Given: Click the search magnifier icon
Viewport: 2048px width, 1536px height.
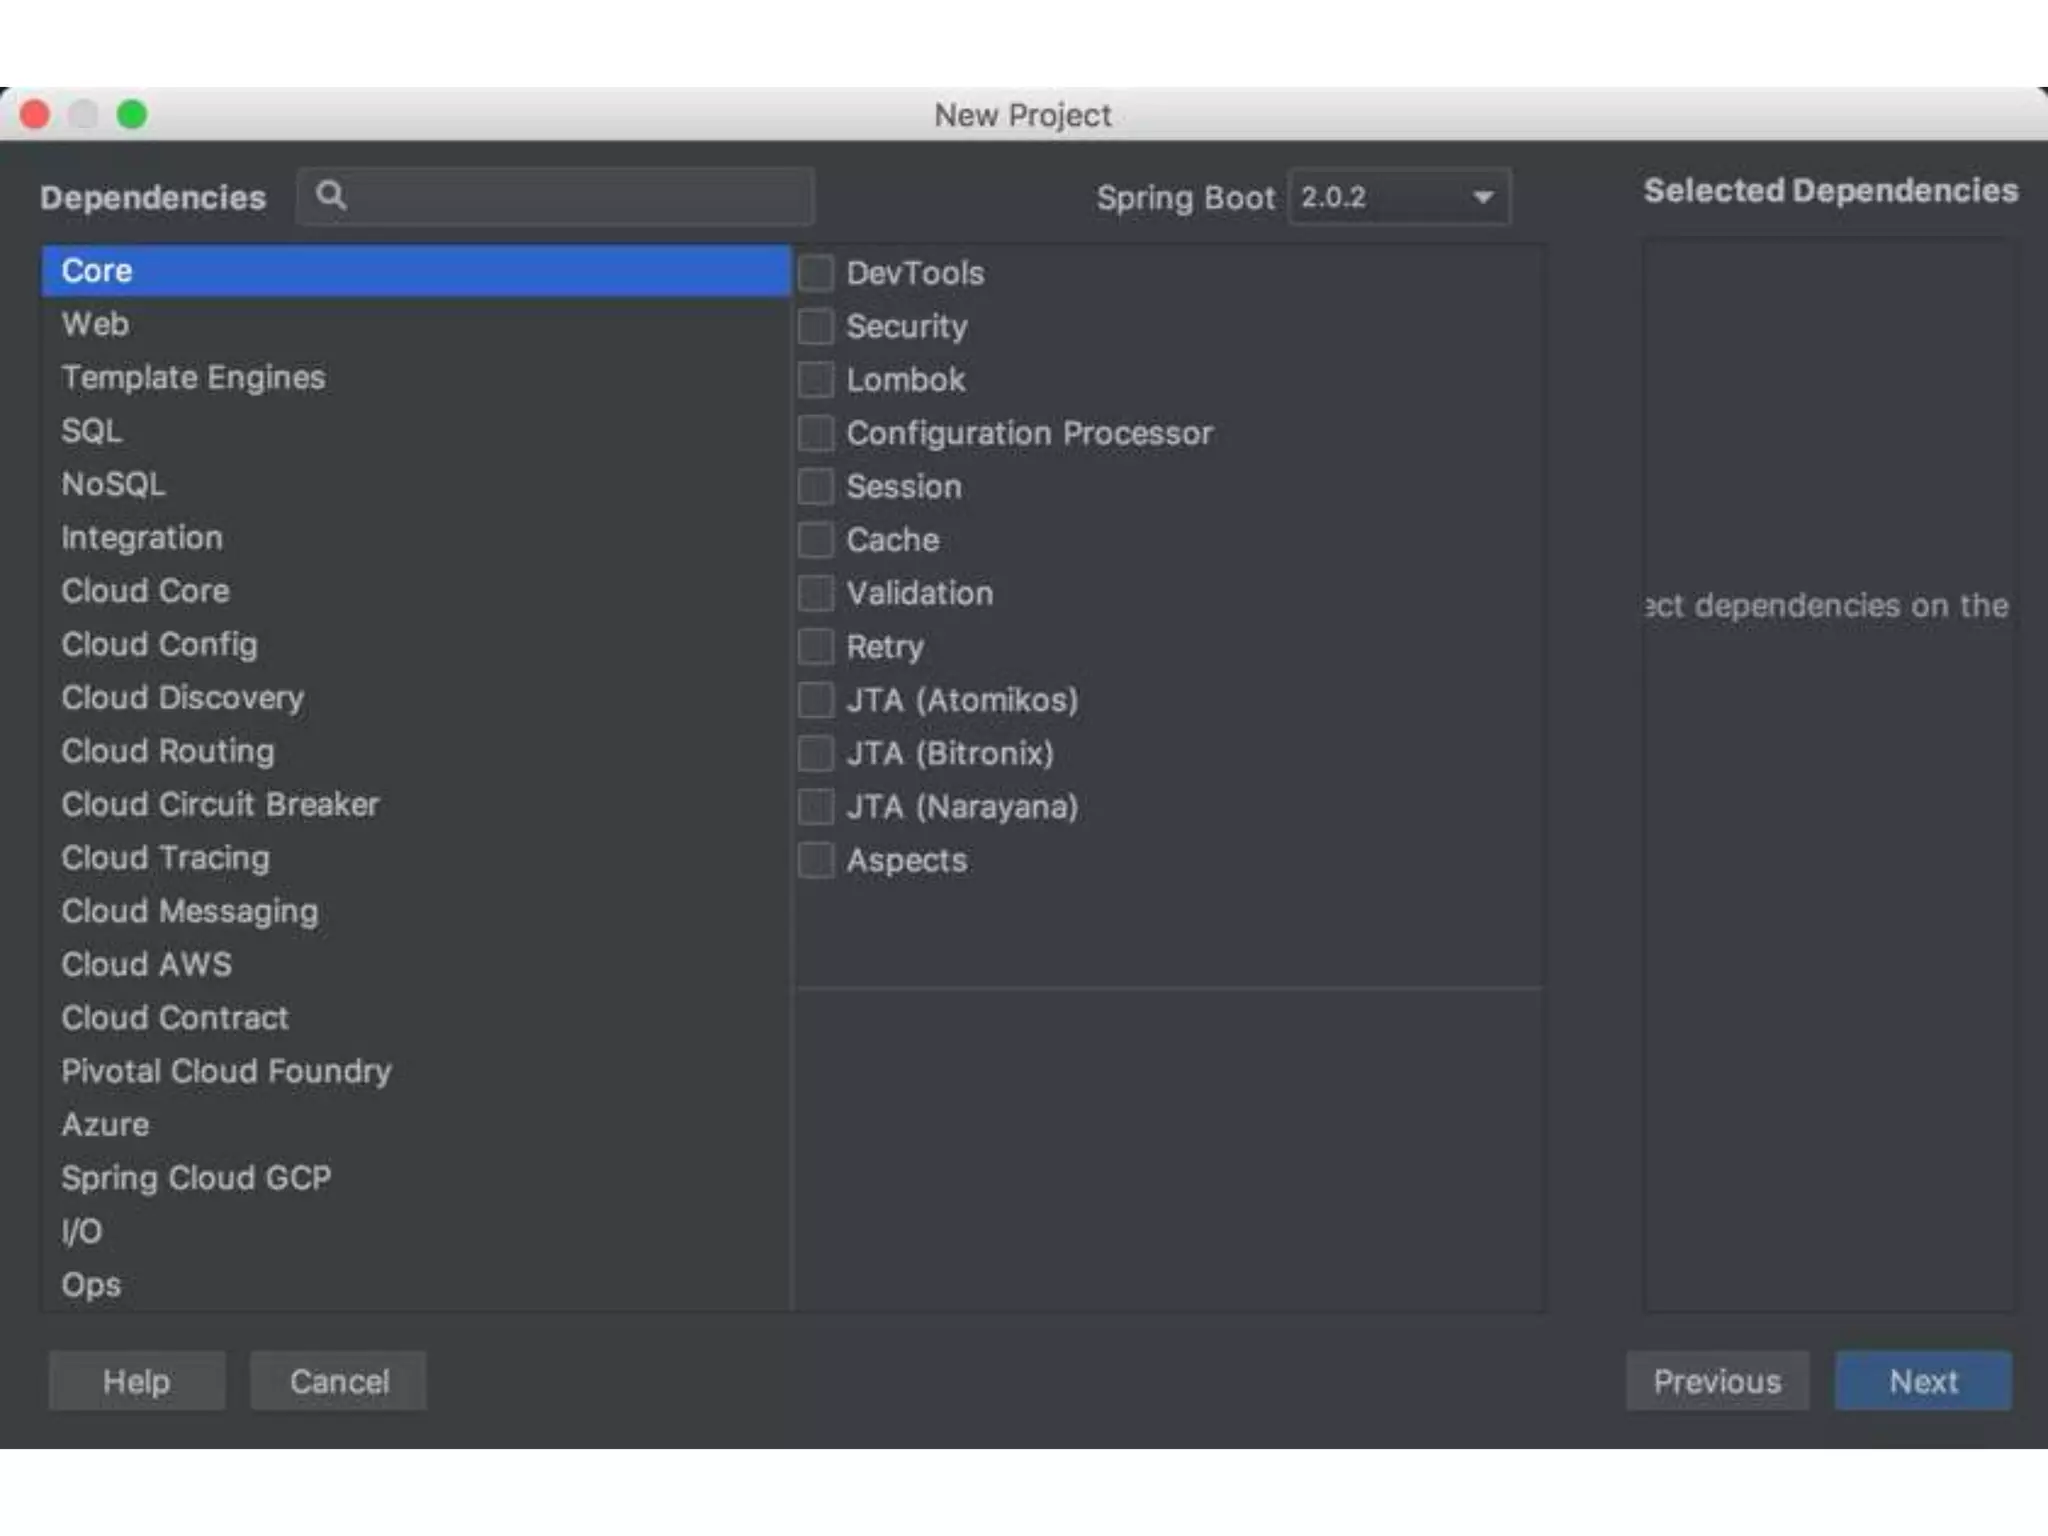Looking at the screenshot, I should click(331, 196).
